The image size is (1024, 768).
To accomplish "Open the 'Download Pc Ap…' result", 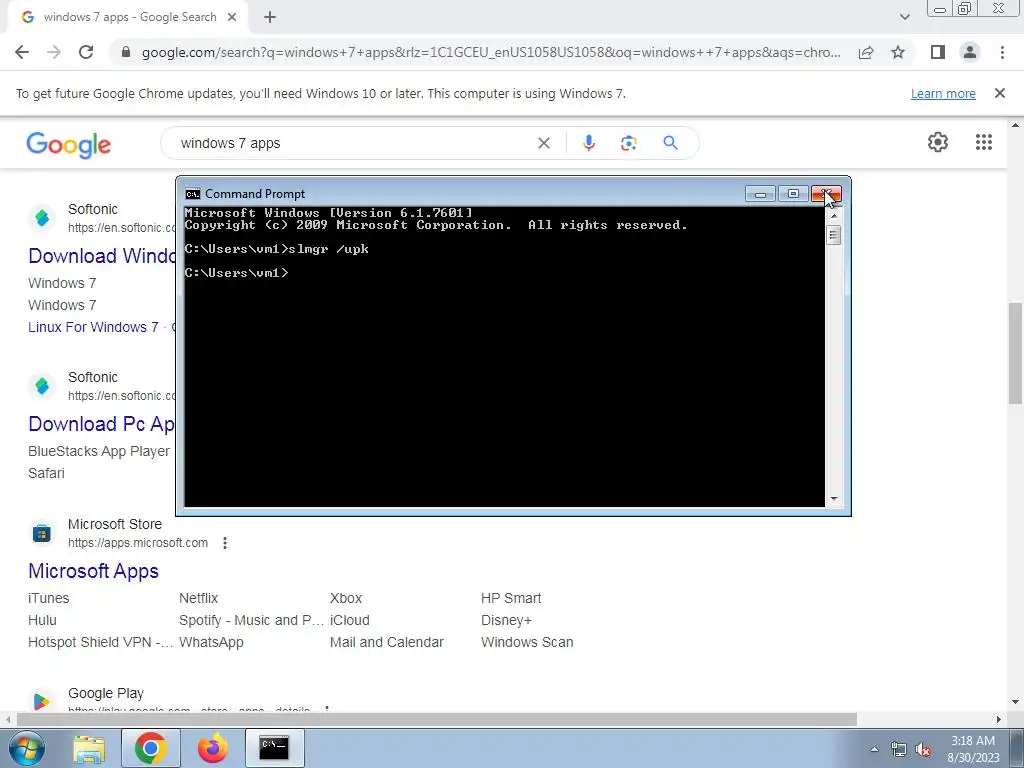I will coord(102,424).
